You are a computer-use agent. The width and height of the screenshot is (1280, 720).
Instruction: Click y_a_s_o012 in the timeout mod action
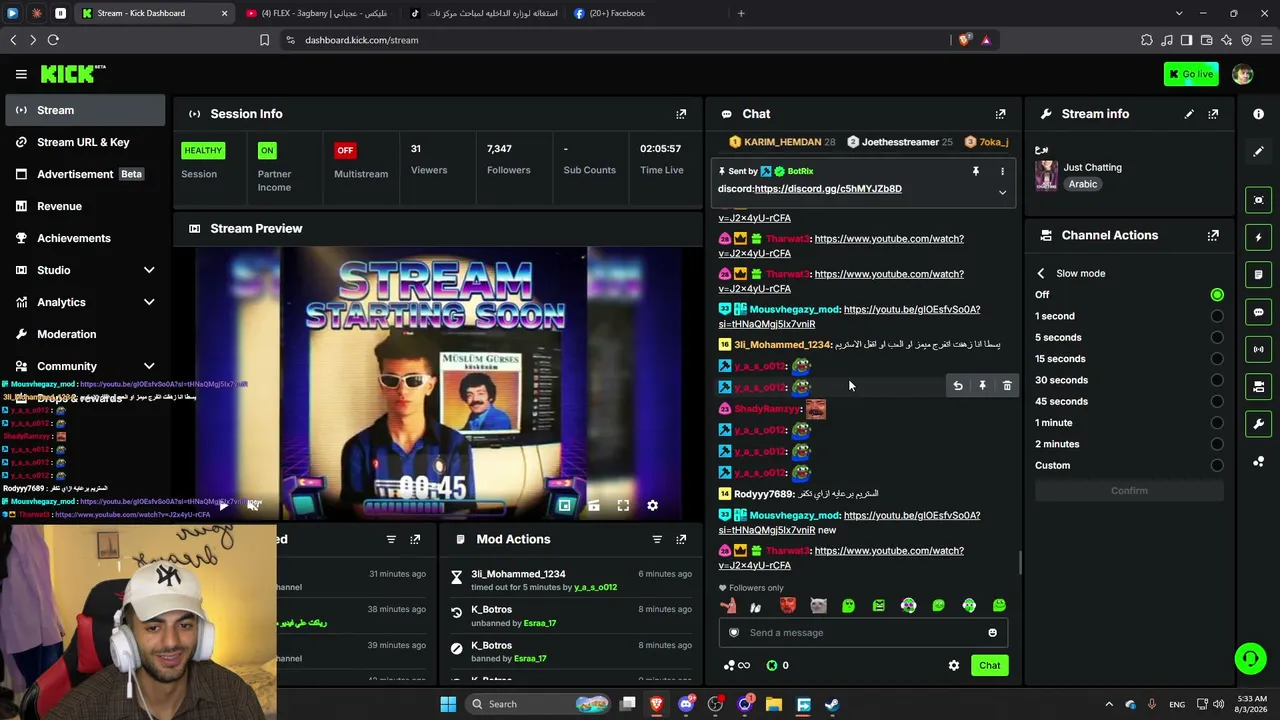[x=594, y=587]
